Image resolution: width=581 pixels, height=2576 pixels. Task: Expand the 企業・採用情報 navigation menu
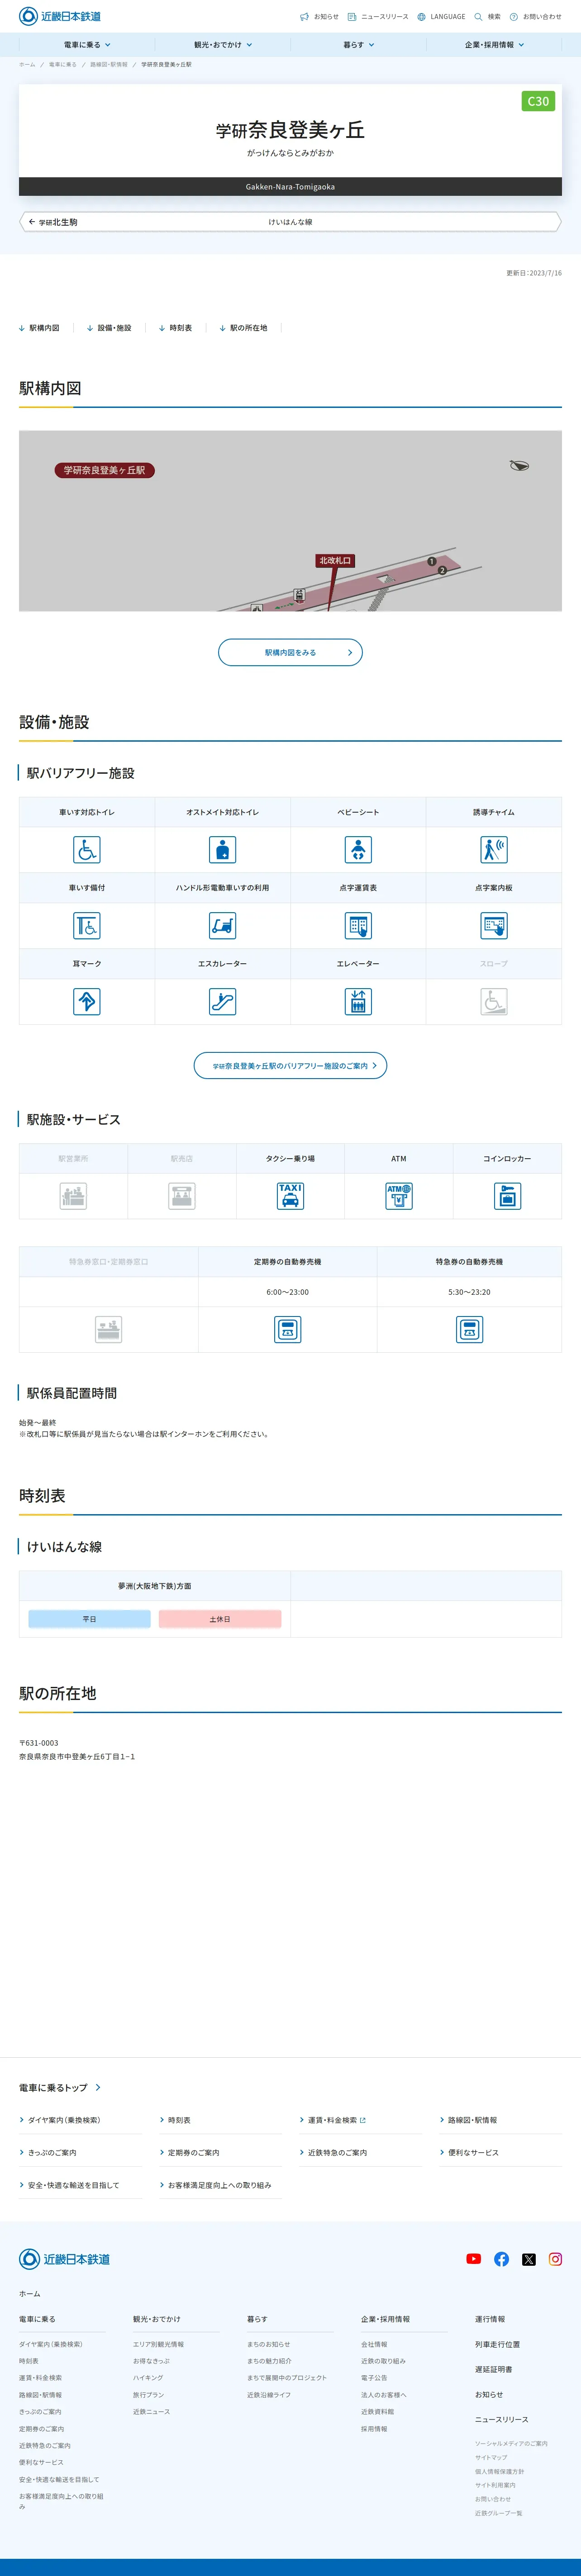[x=494, y=45]
